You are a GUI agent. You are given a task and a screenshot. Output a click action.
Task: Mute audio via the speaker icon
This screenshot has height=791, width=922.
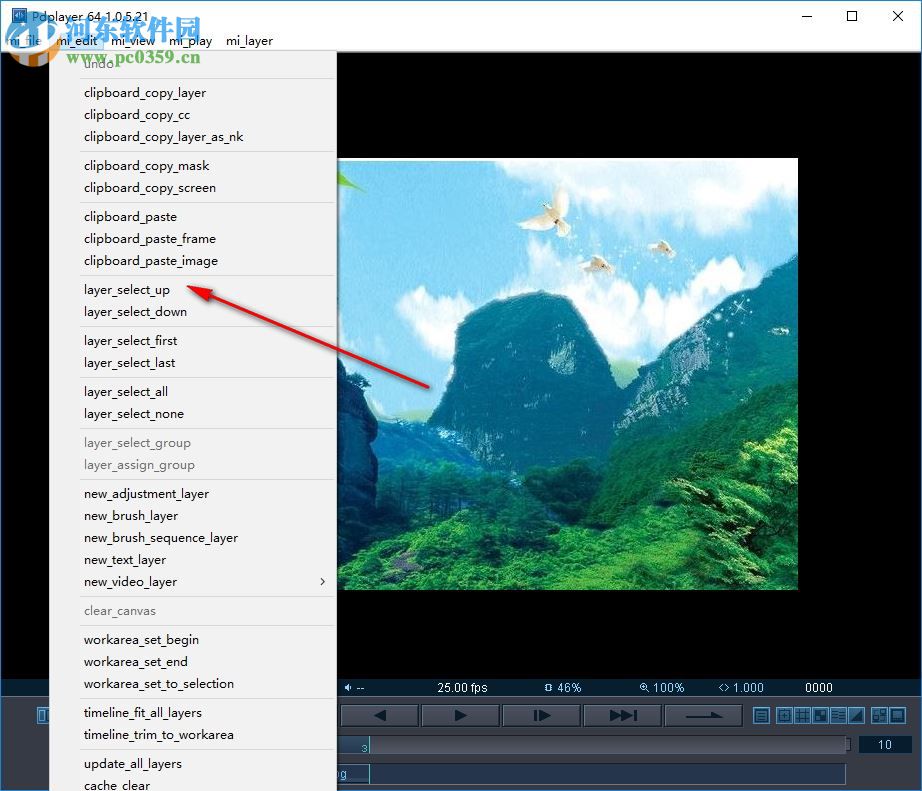click(x=347, y=687)
